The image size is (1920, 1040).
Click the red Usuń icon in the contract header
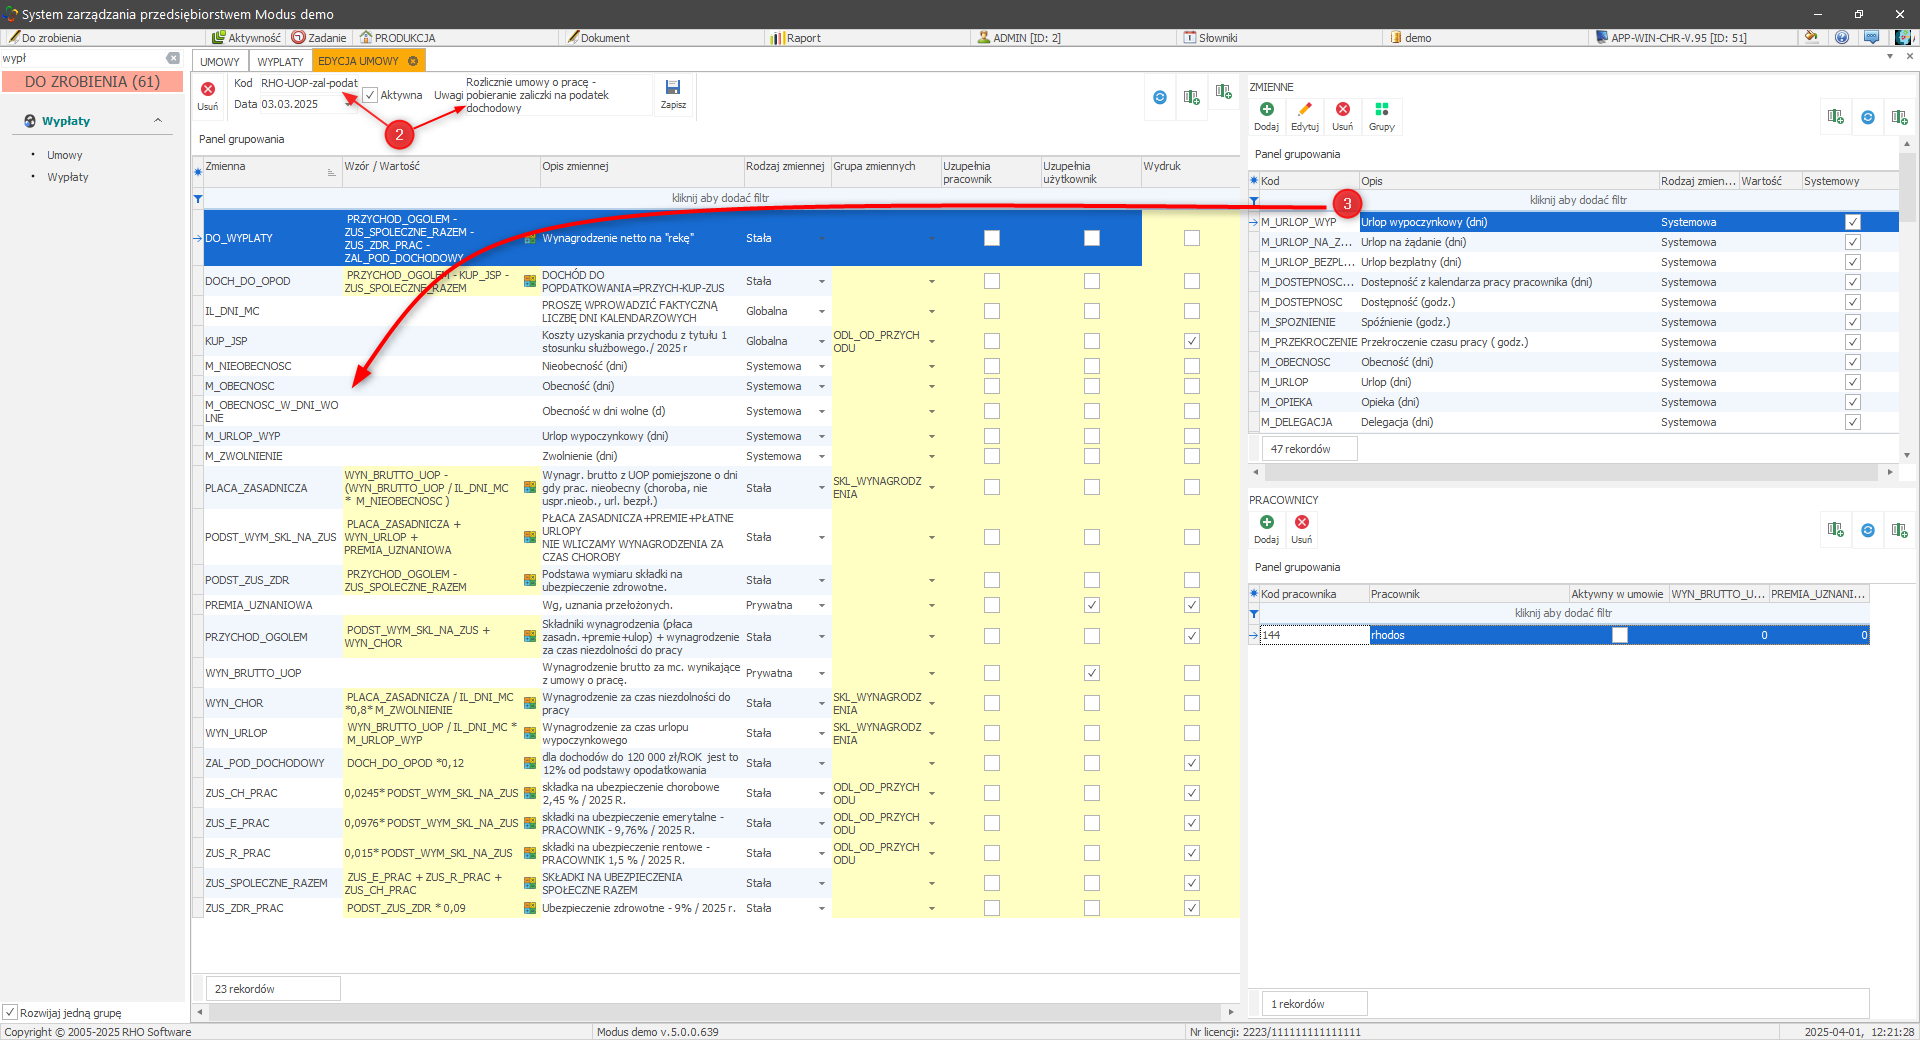pos(208,90)
